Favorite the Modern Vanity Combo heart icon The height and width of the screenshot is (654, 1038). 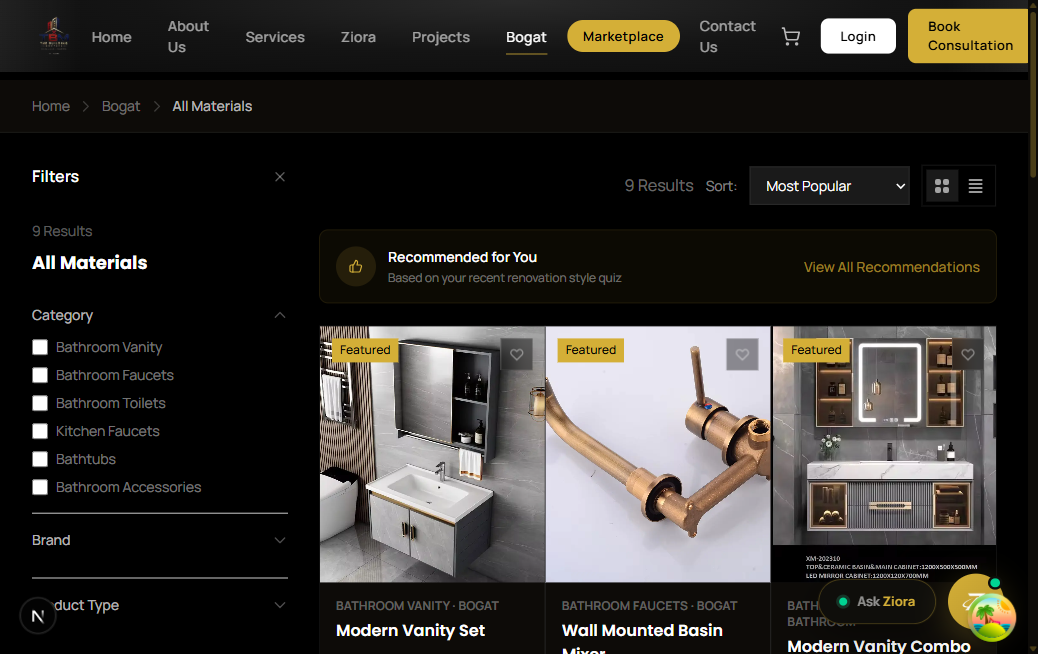click(968, 355)
